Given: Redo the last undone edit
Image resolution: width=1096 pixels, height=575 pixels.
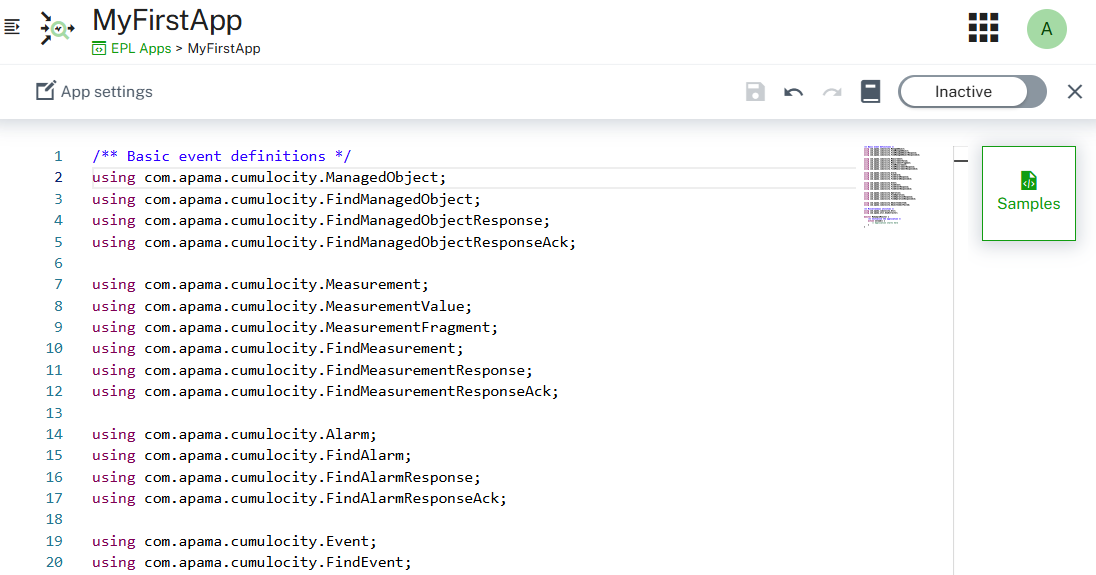Looking at the screenshot, I should pyautogui.click(x=831, y=92).
